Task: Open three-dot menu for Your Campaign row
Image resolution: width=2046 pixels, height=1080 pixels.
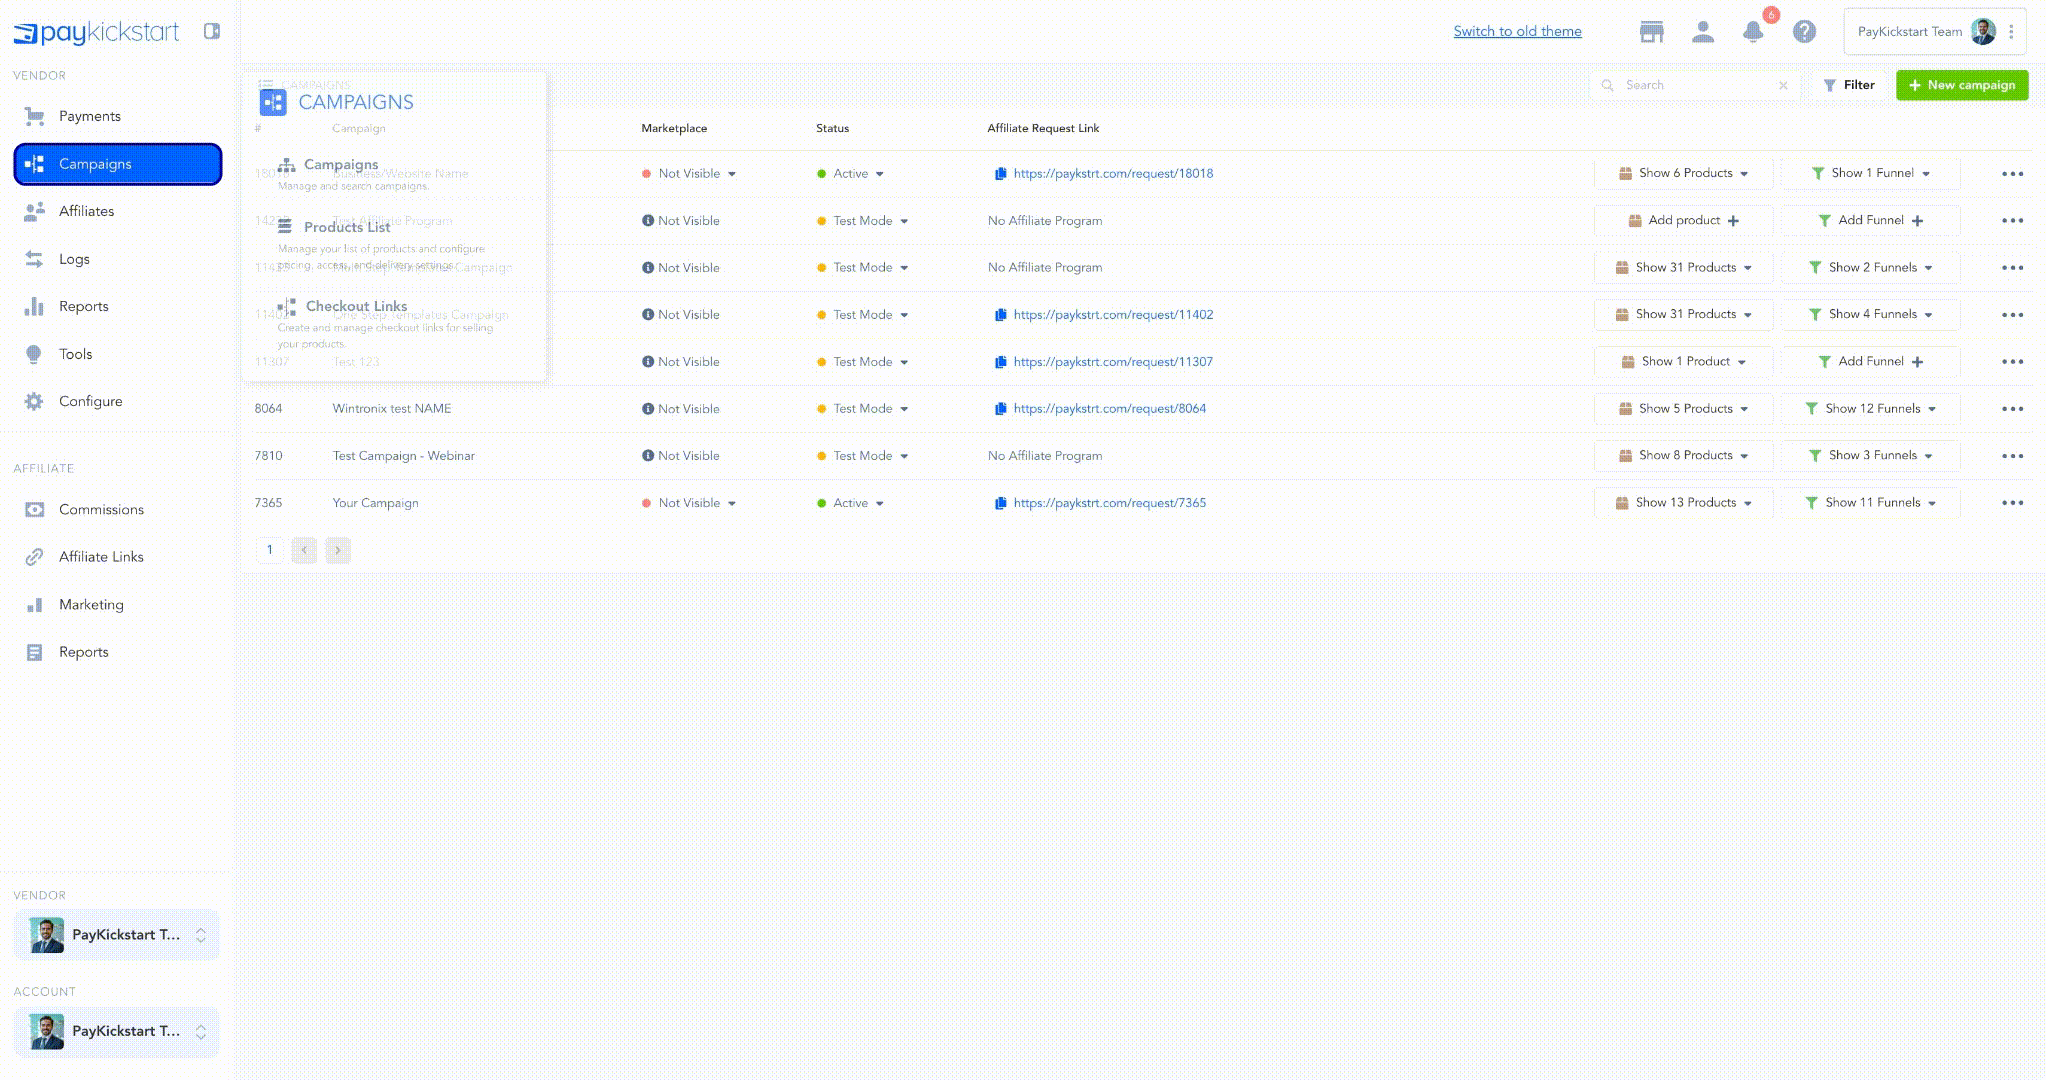Action: pos(2012,503)
